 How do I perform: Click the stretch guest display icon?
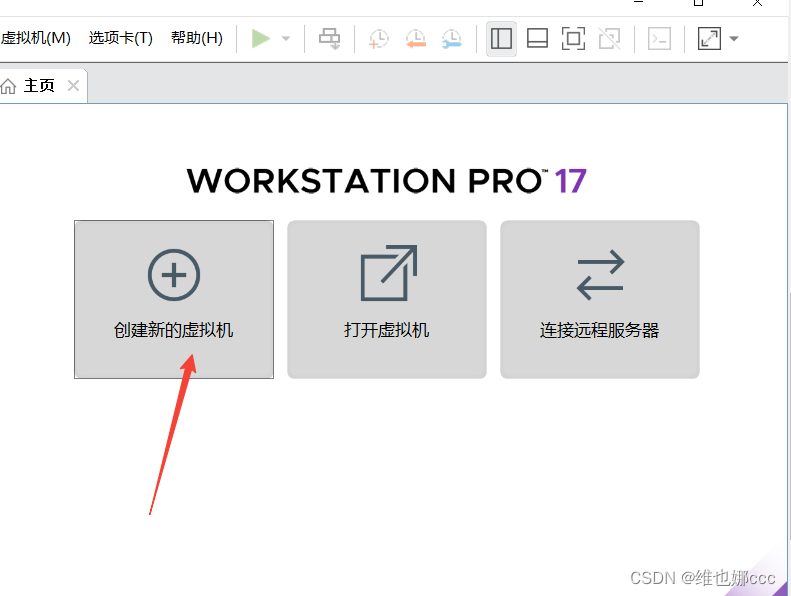point(709,38)
